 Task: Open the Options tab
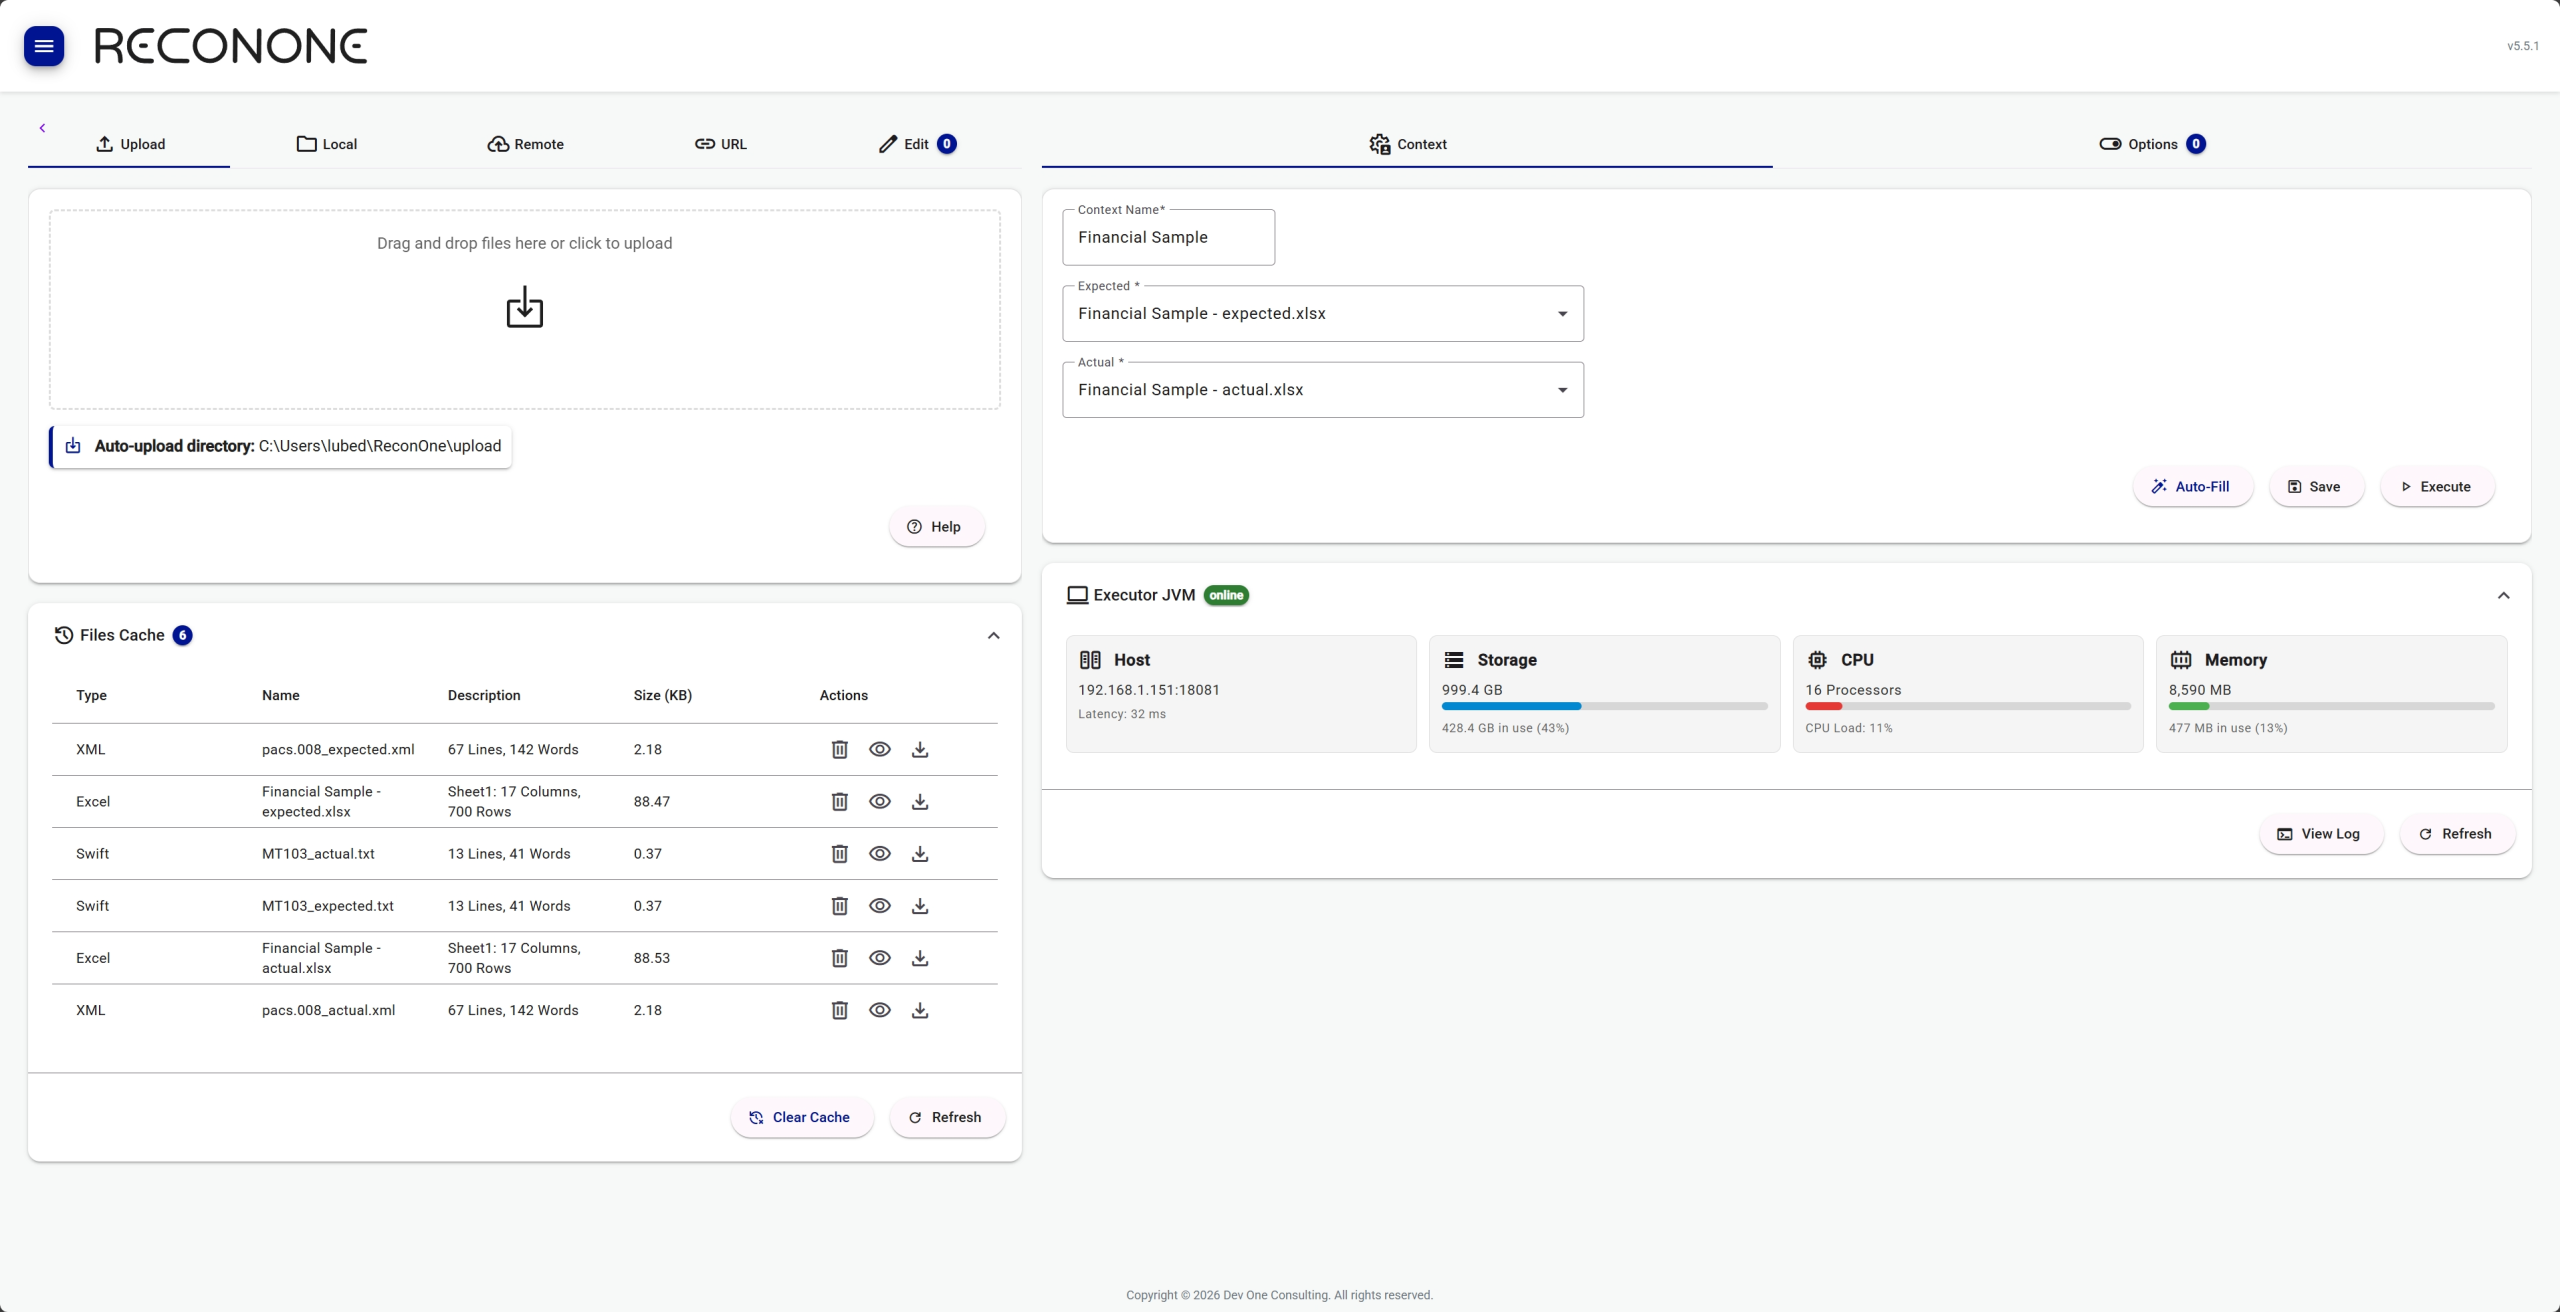point(2152,144)
